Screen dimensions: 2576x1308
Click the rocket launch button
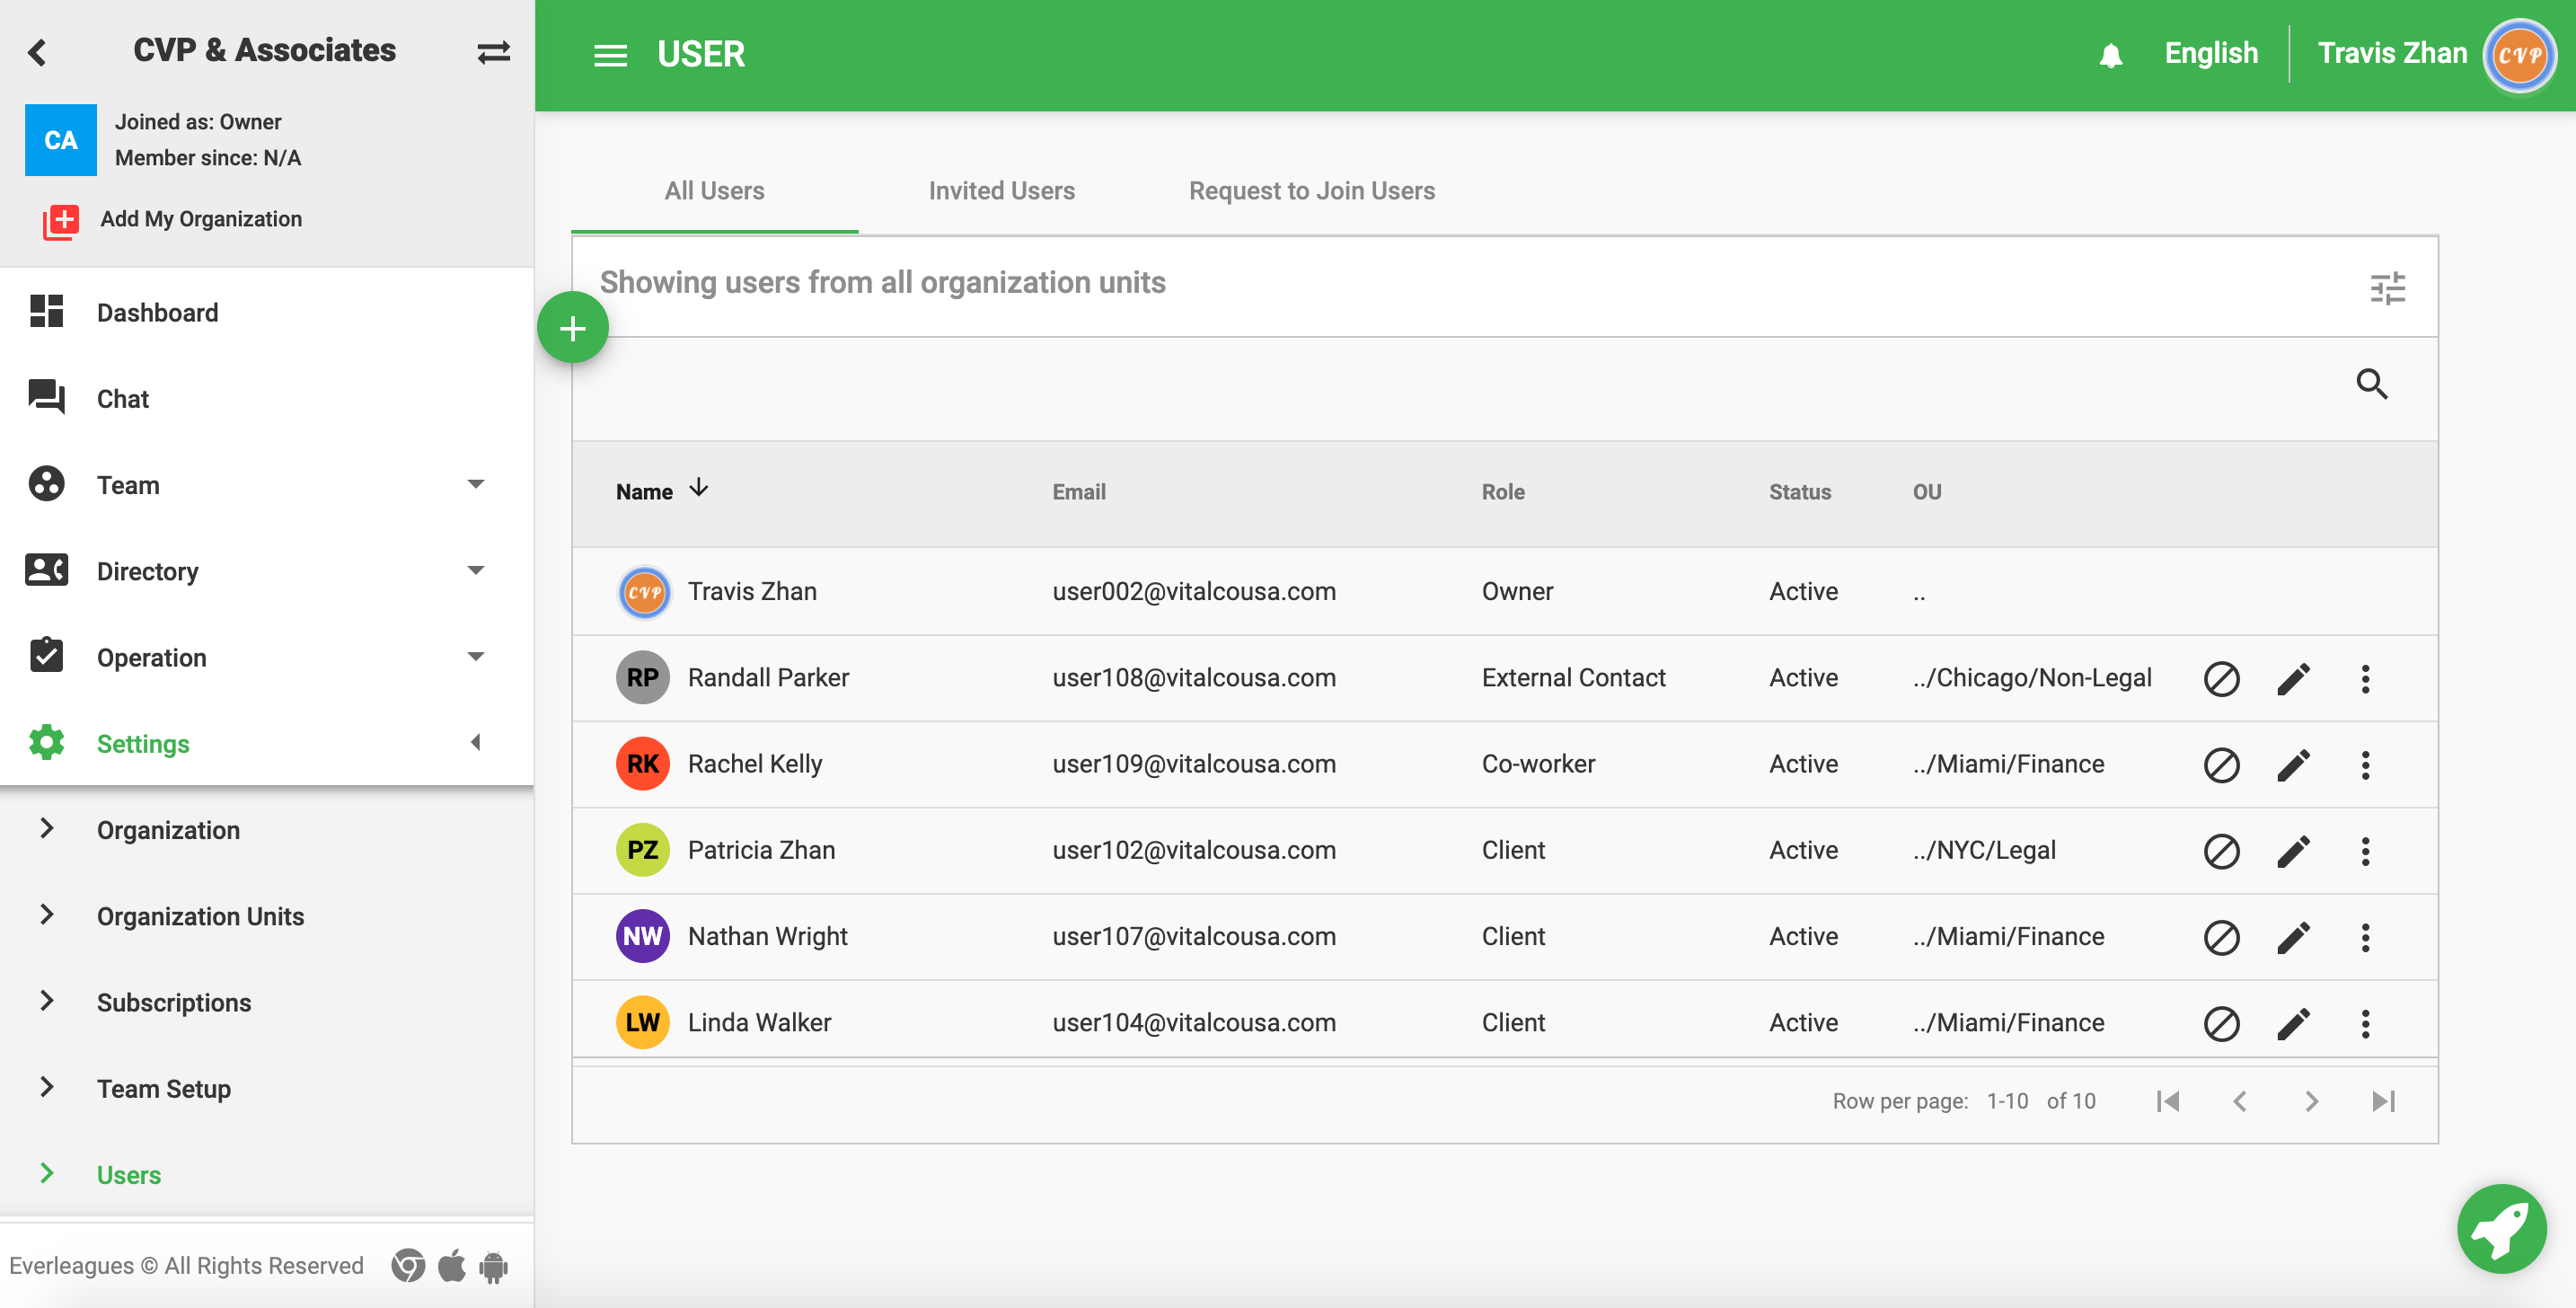(x=2501, y=1229)
